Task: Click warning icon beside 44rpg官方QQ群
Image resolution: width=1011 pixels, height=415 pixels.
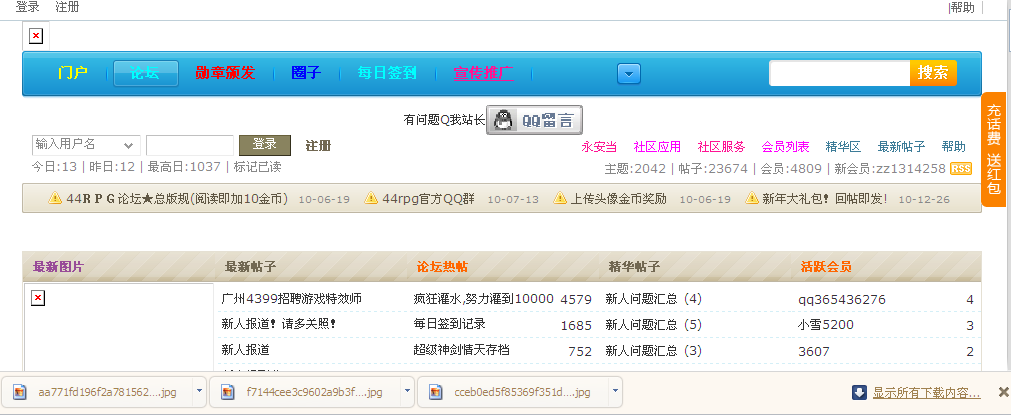Action: (371, 198)
